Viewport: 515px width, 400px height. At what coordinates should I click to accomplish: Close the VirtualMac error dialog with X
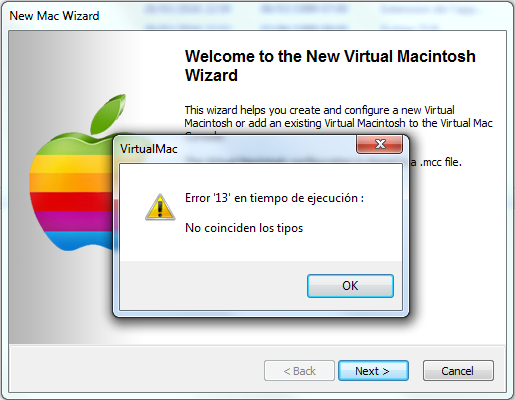[380, 144]
